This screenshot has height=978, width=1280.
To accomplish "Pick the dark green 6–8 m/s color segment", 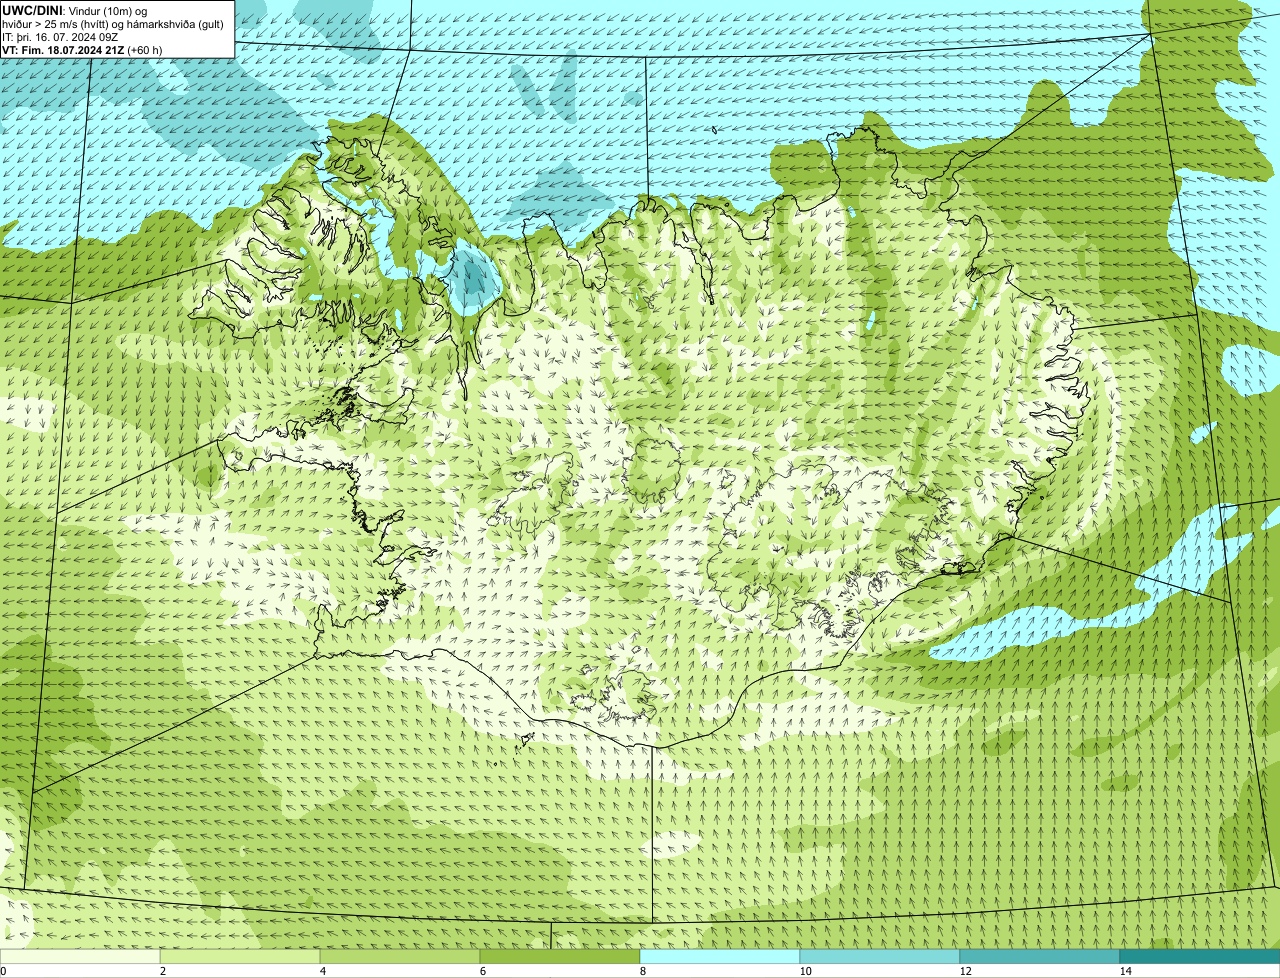I will coord(560,956).
